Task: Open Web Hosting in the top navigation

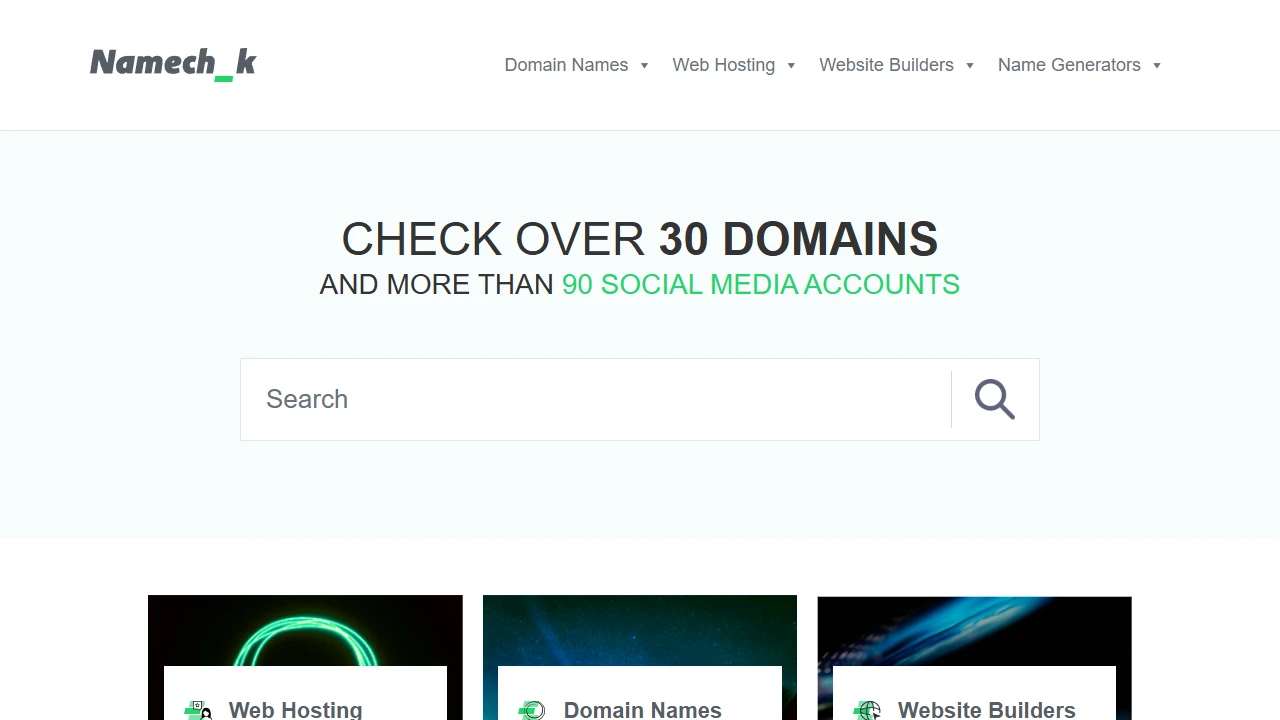Action: coord(723,65)
